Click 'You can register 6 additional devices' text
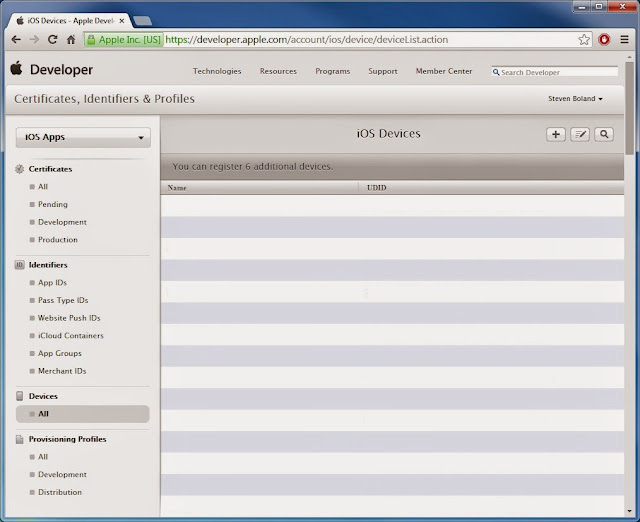 coord(253,167)
